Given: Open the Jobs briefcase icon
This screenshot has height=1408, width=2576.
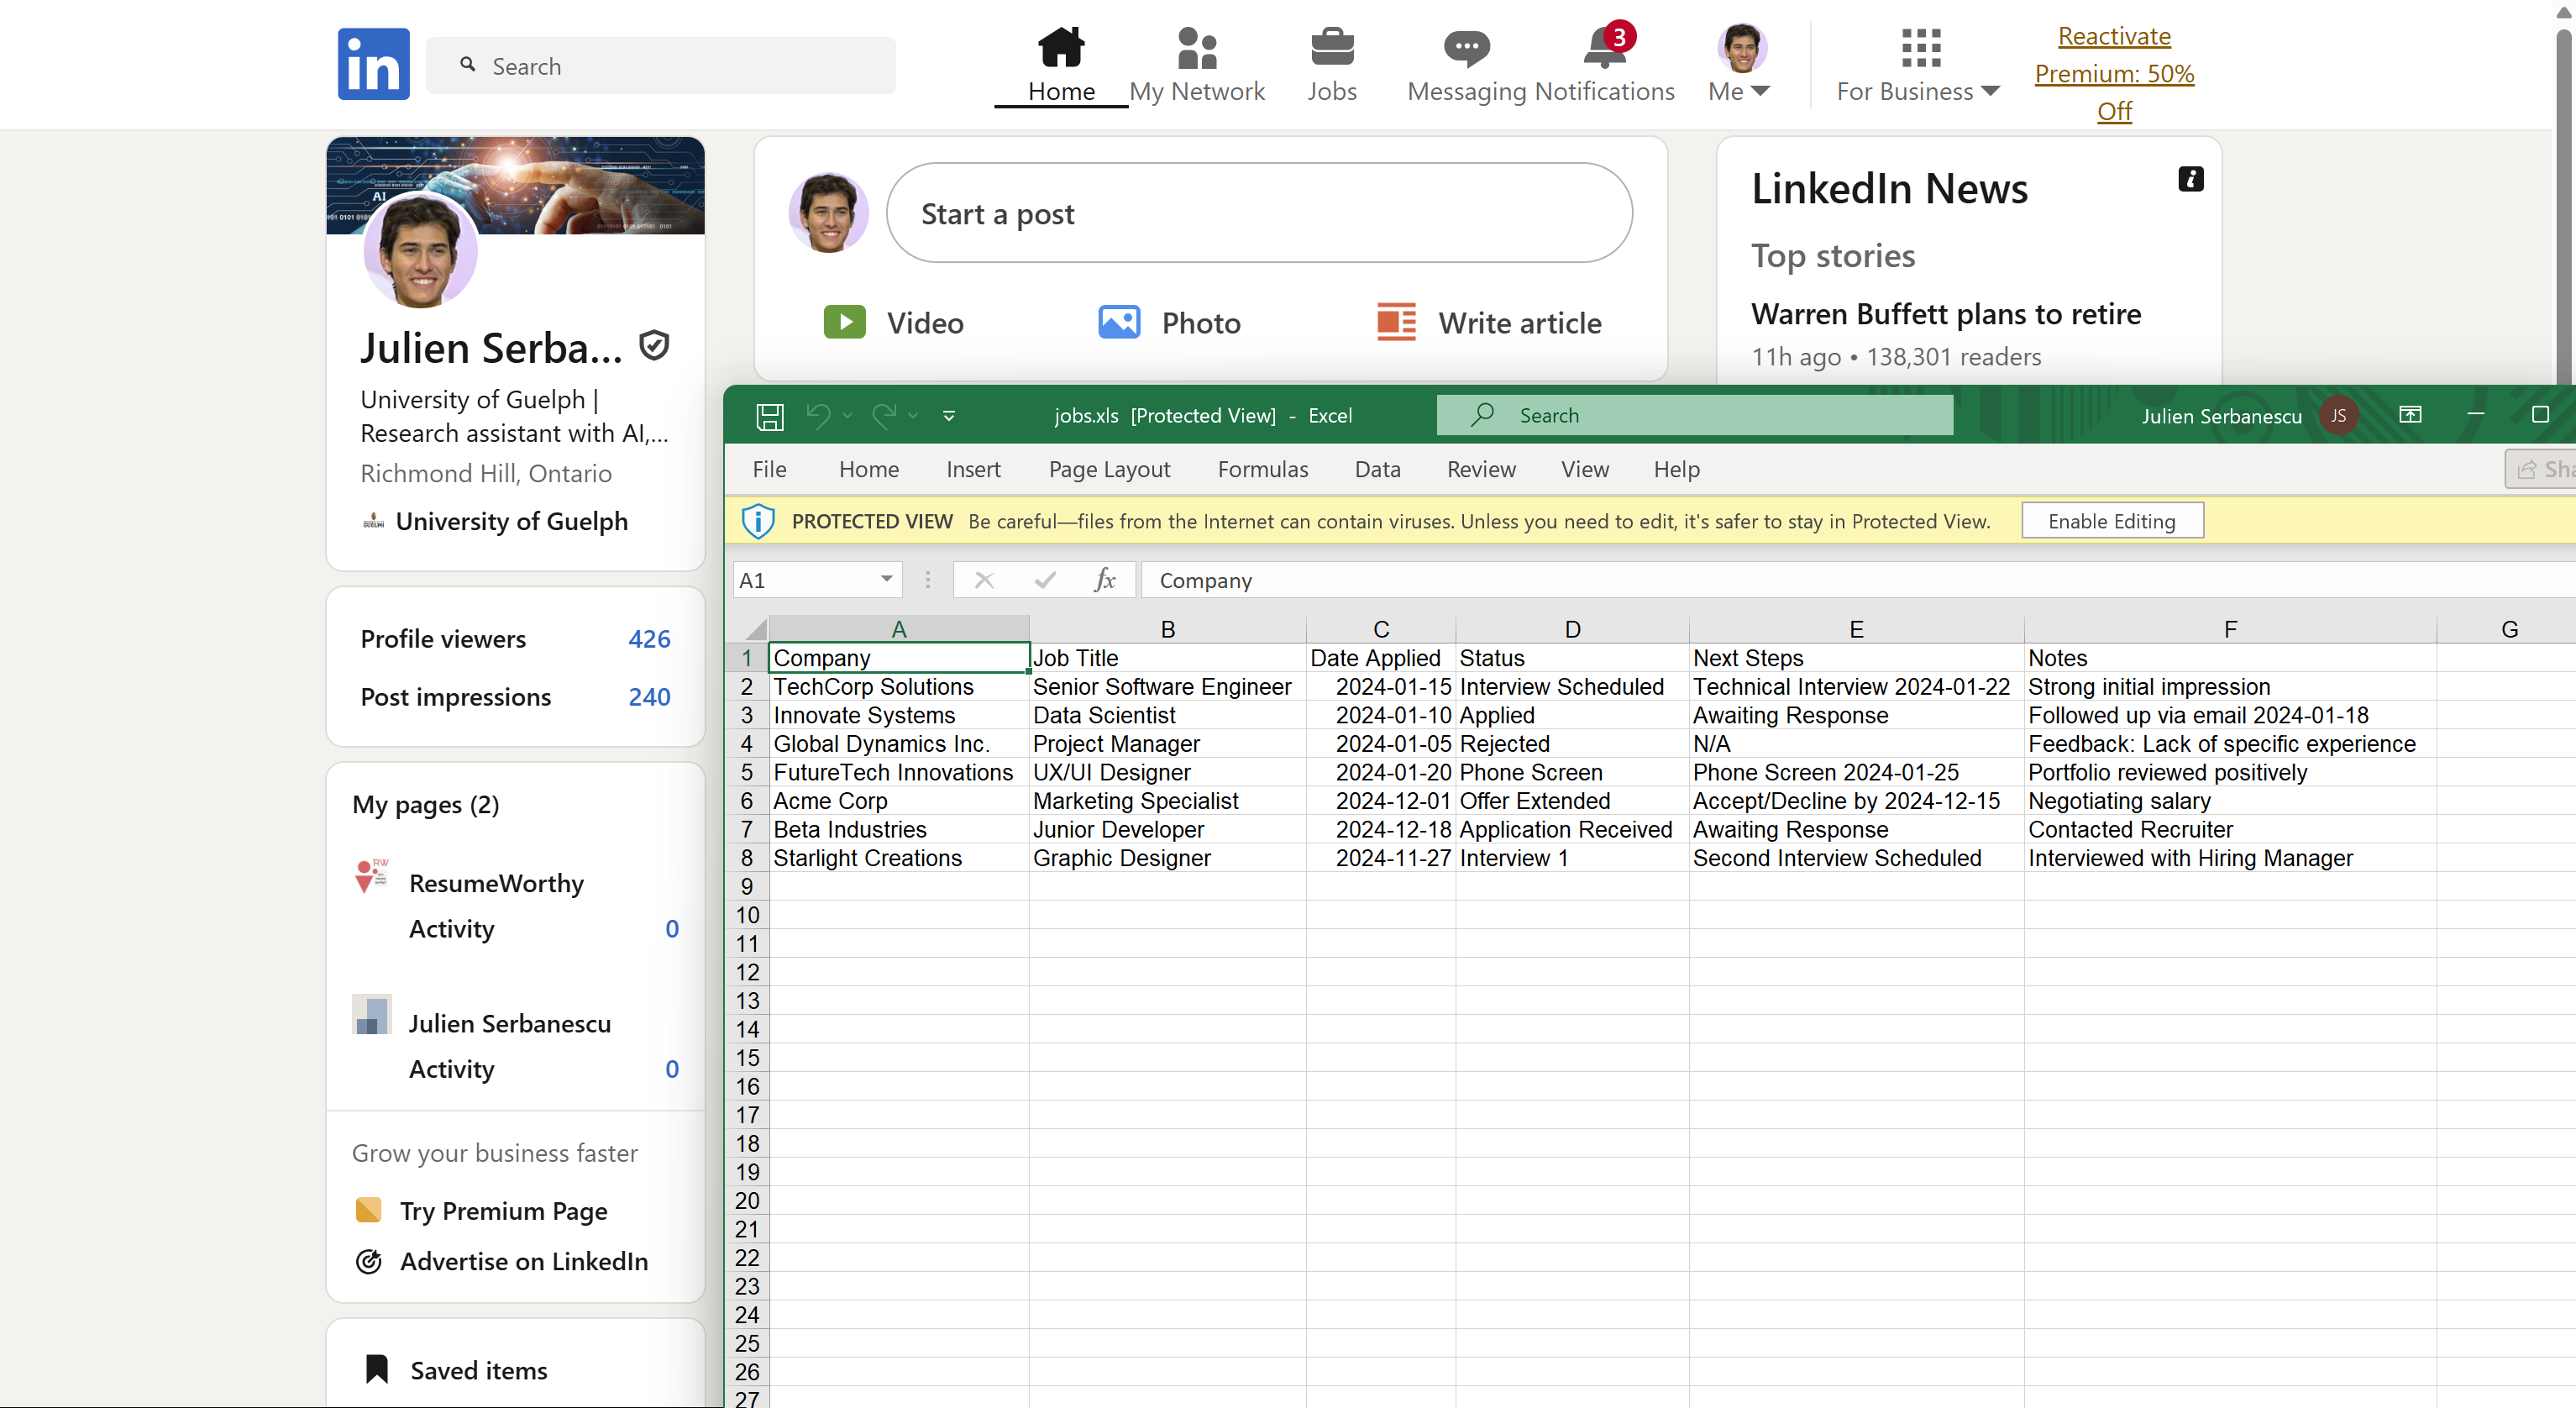Looking at the screenshot, I should coord(1331,47).
